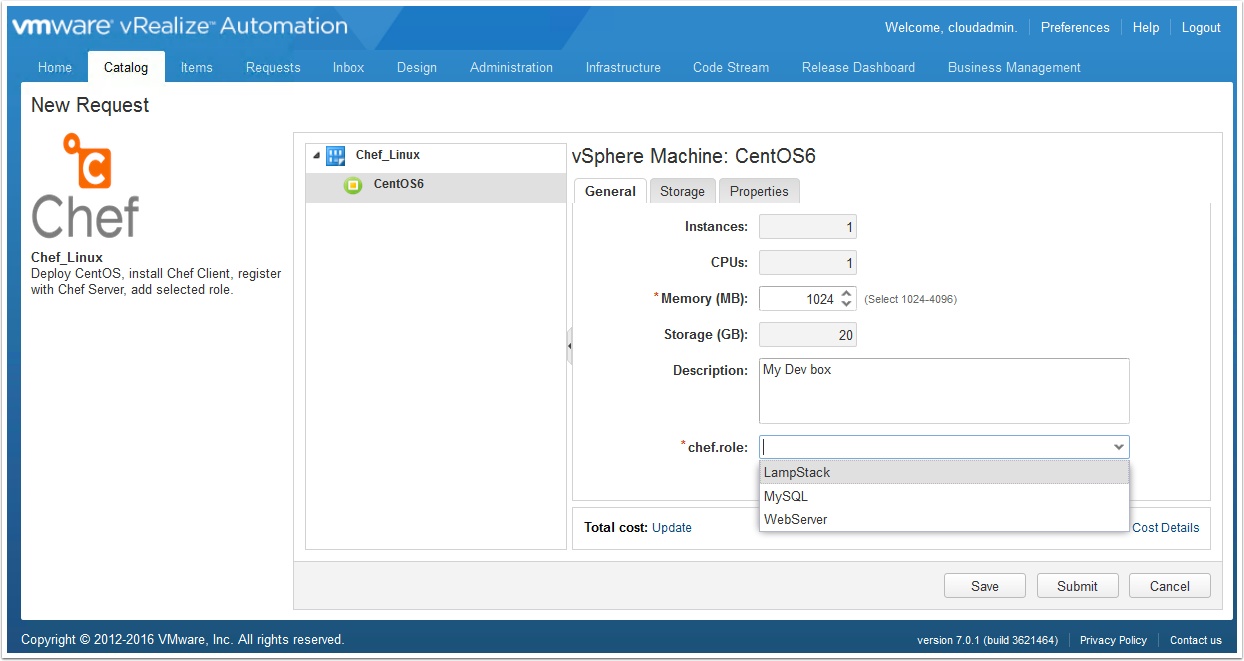
Task: Click the copyright VMware footer text
Action: point(182,639)
